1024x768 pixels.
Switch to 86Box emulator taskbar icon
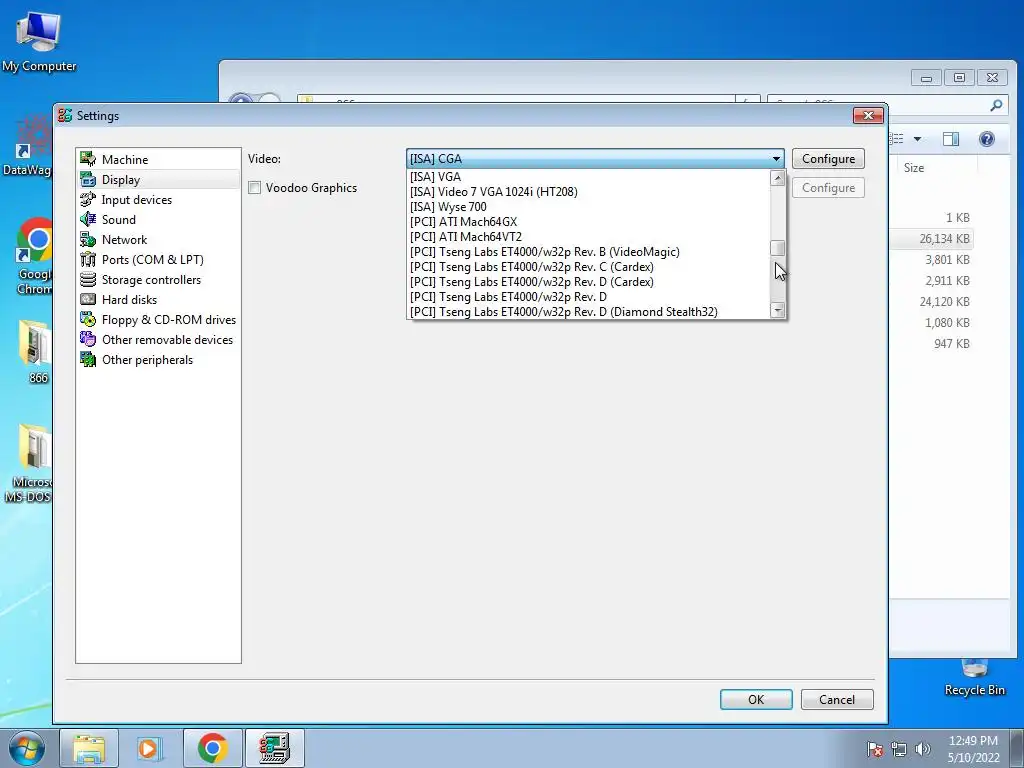(x=274, y=748)
